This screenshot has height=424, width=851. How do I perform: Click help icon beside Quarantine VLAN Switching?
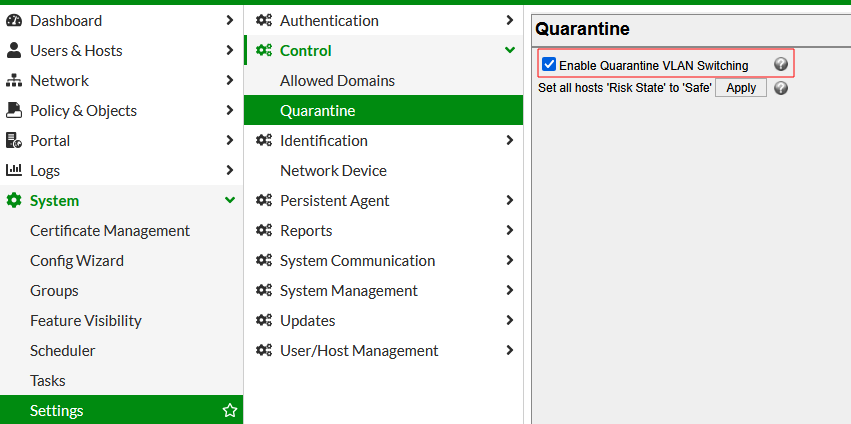coord(781,65)
